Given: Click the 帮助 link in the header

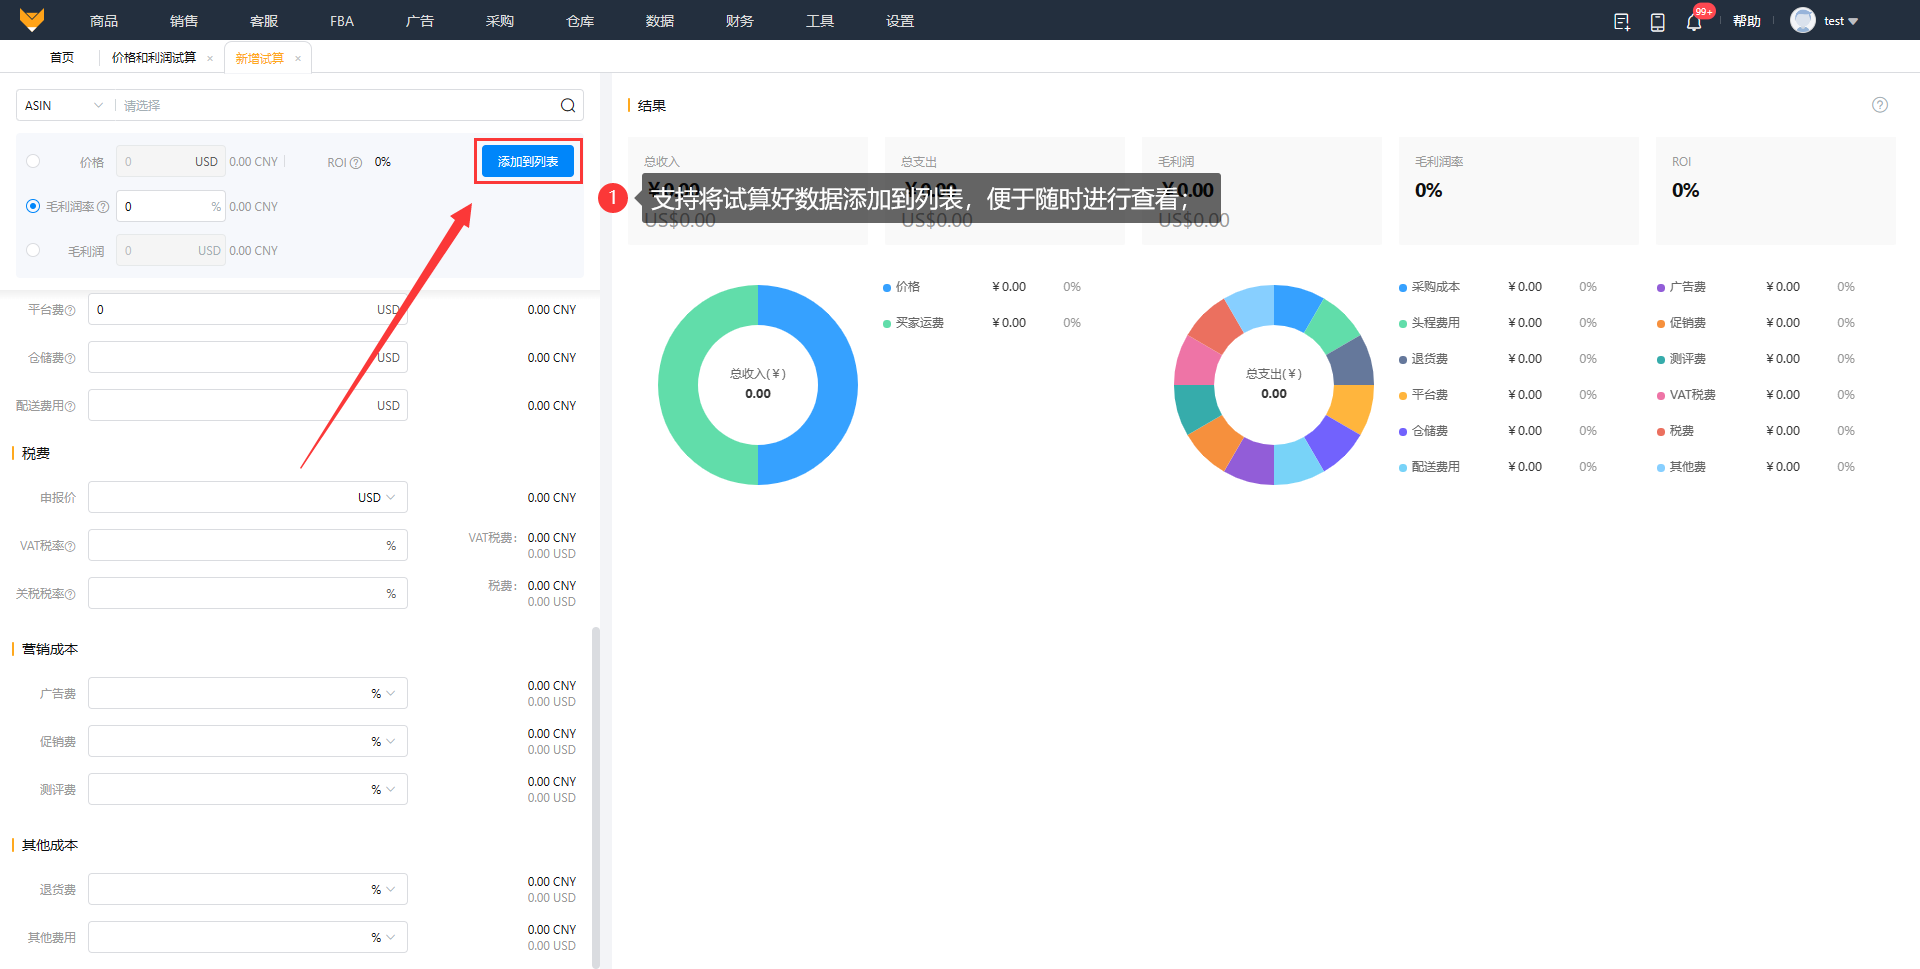Looking at the screenshot, I should click(1746, 21).
